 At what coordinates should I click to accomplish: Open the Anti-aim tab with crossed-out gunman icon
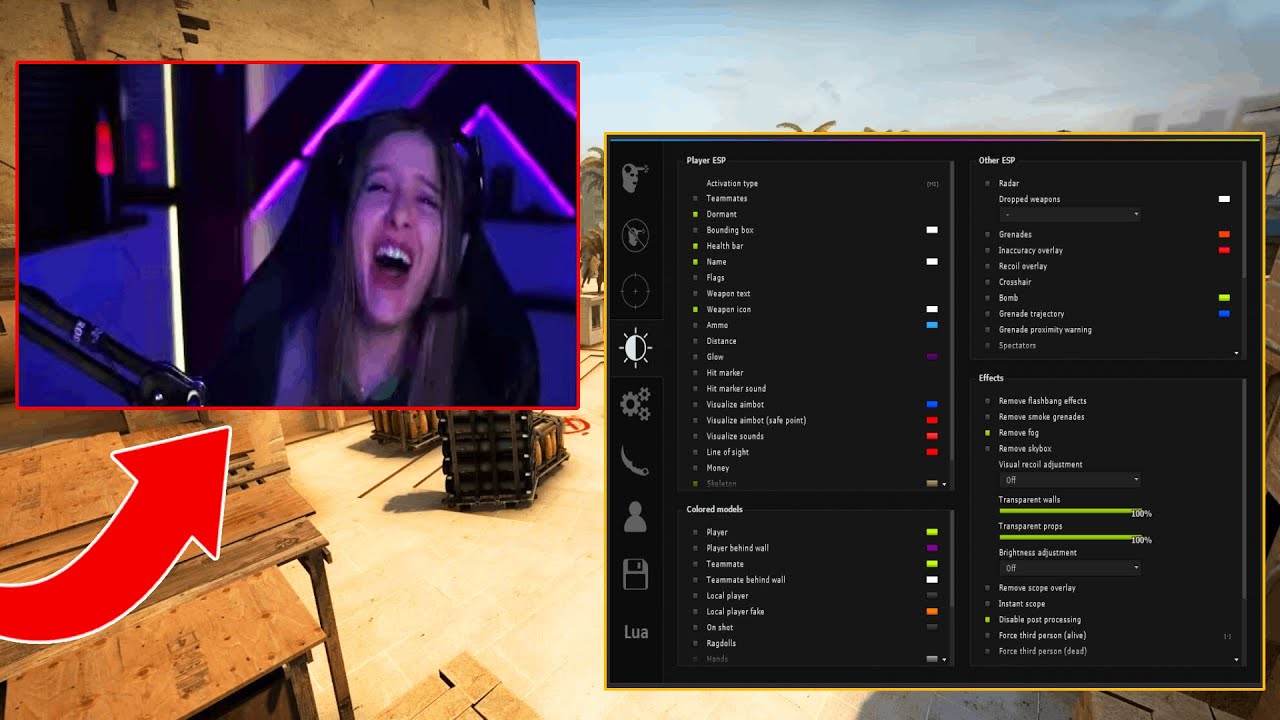coord(635,236)
